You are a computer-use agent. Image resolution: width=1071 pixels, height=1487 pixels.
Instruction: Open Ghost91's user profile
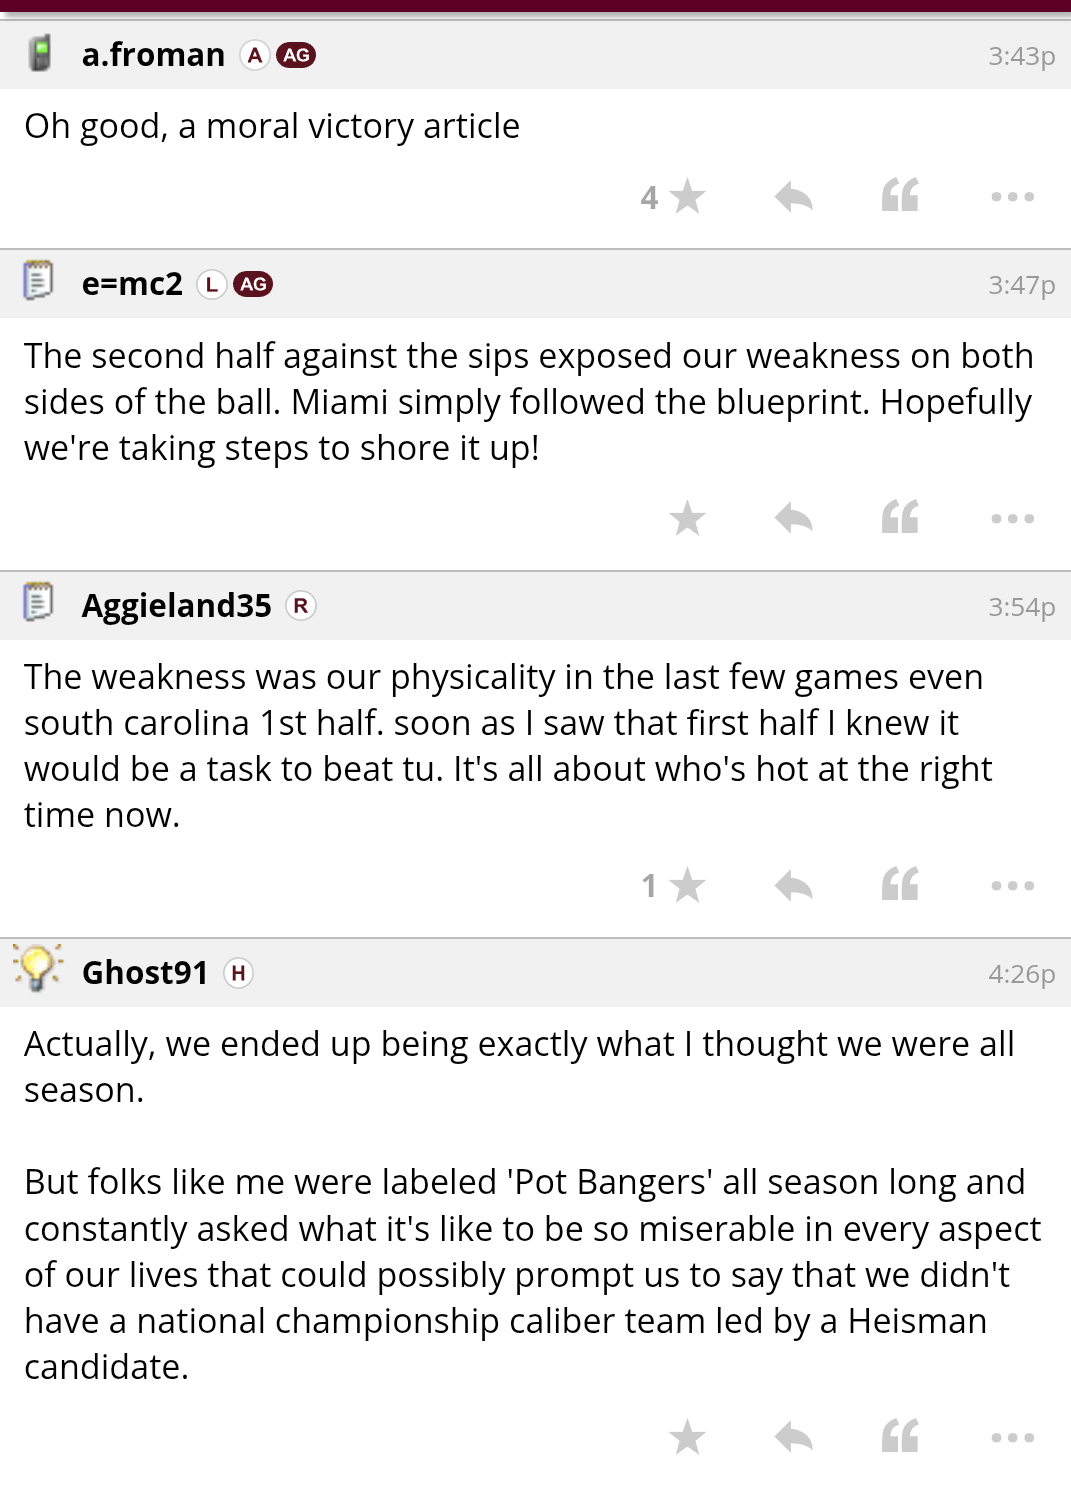click(x=145, y=972)
